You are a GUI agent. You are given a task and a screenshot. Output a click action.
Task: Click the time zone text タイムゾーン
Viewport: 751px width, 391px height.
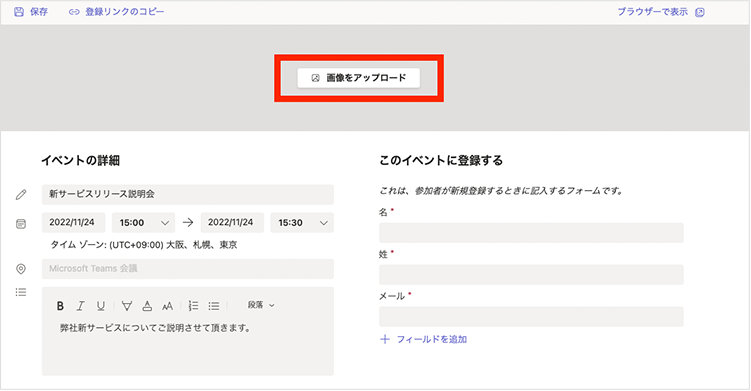coord(144,245)
